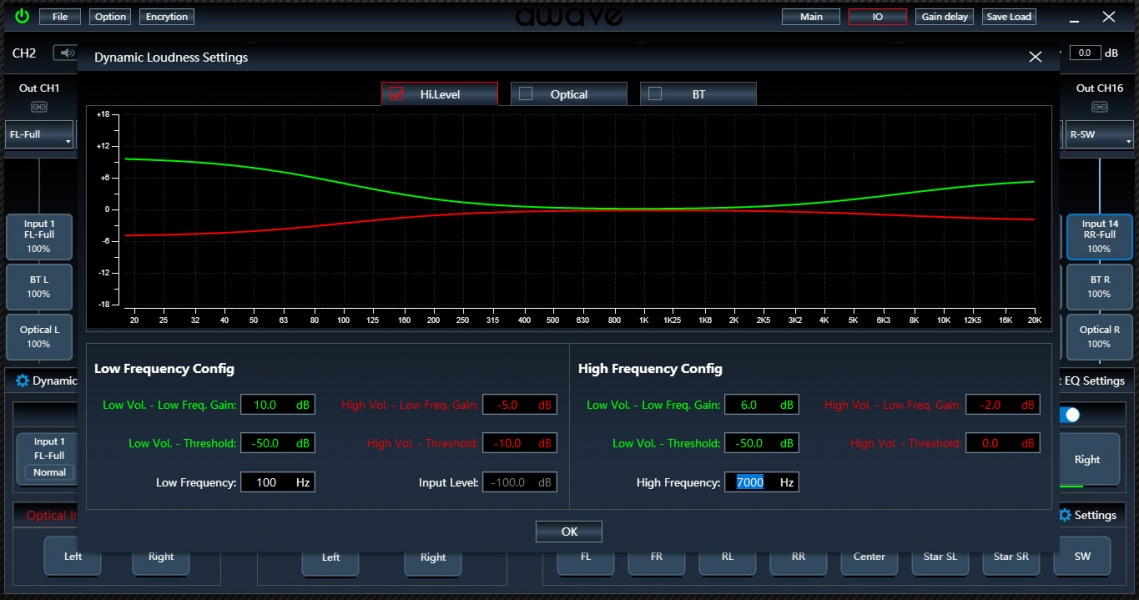The height and width of the screenshot is (600, 1139).
Task: Click the 'Optical In' red label
Action: click(52, 515)
